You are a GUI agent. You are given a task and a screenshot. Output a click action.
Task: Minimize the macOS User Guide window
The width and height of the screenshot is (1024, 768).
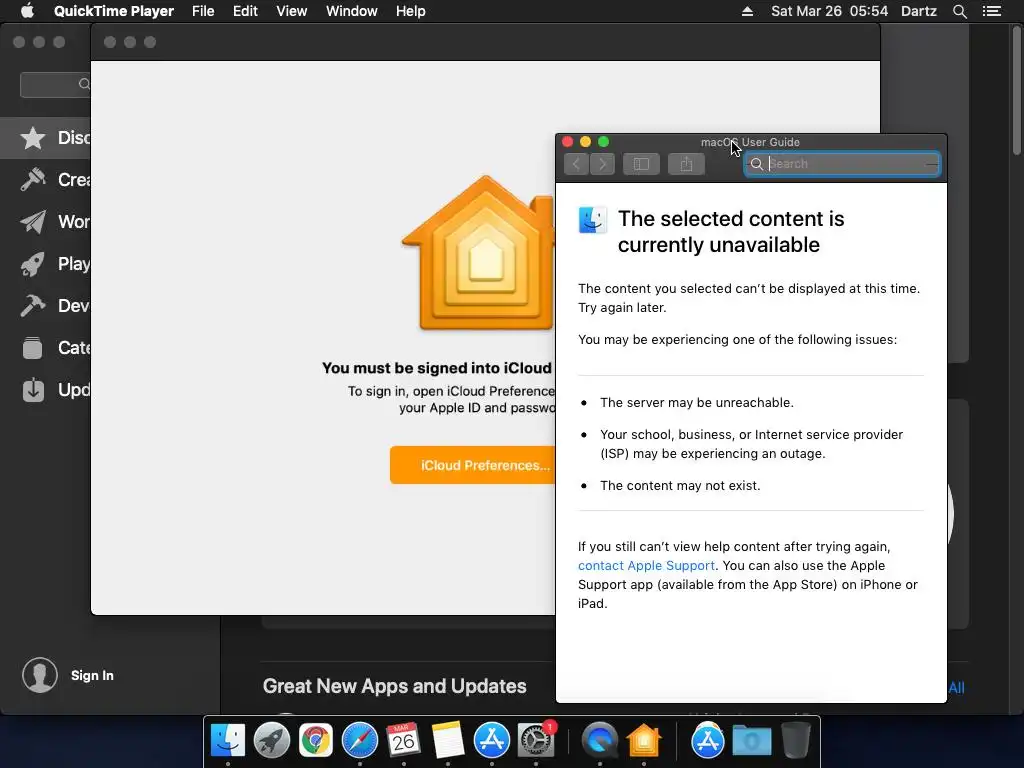coord(585,142)
